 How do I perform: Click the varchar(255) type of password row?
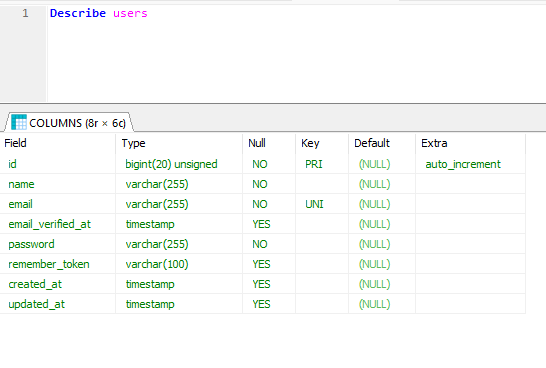click(179, 244)
